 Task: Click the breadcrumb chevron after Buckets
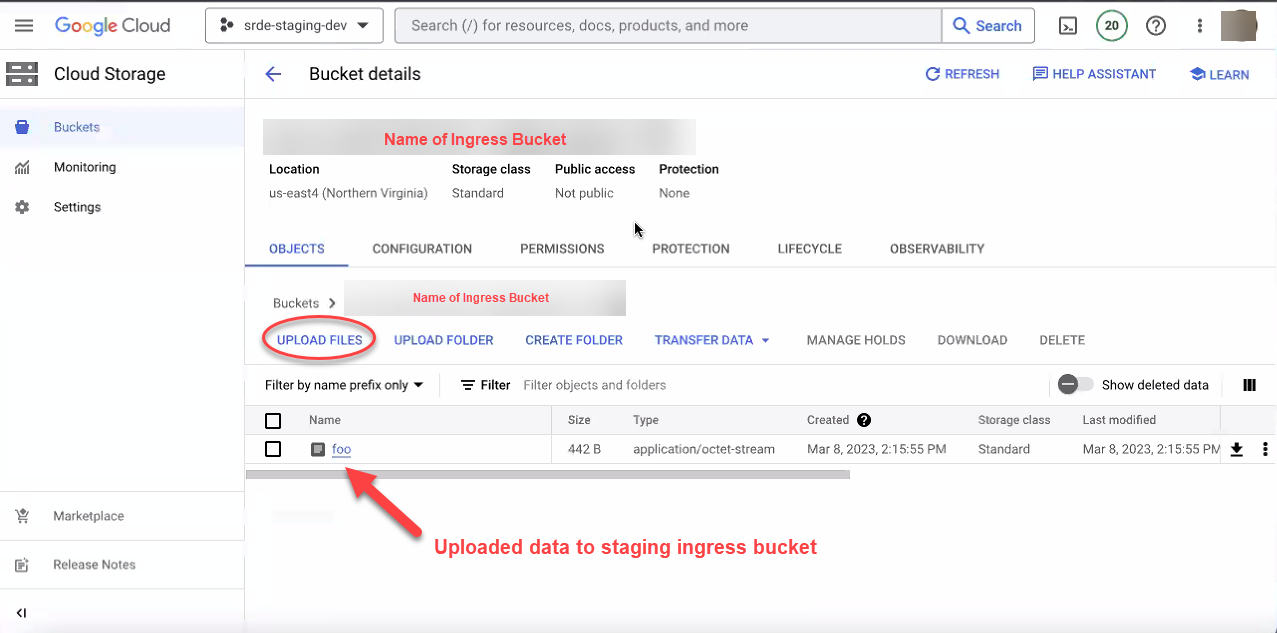point(332,303)
